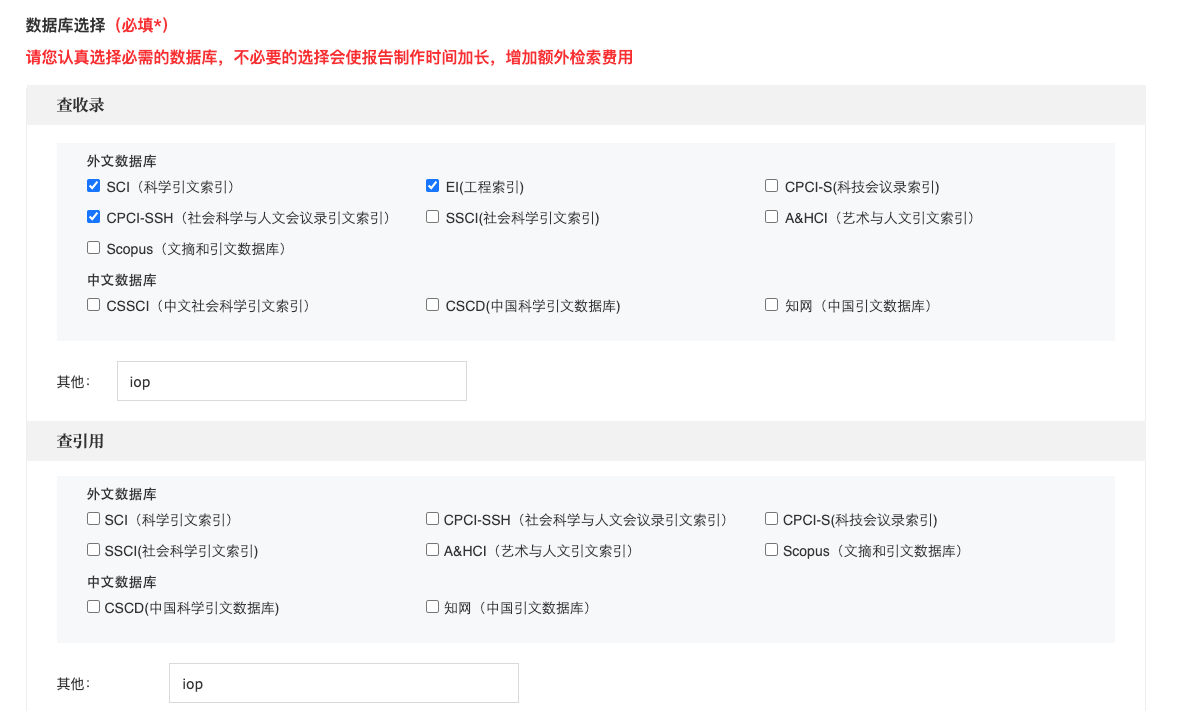Check Scopus under the 查引用 section
Viewport: 1178px width, 711px height.
(x=771, y=549)
